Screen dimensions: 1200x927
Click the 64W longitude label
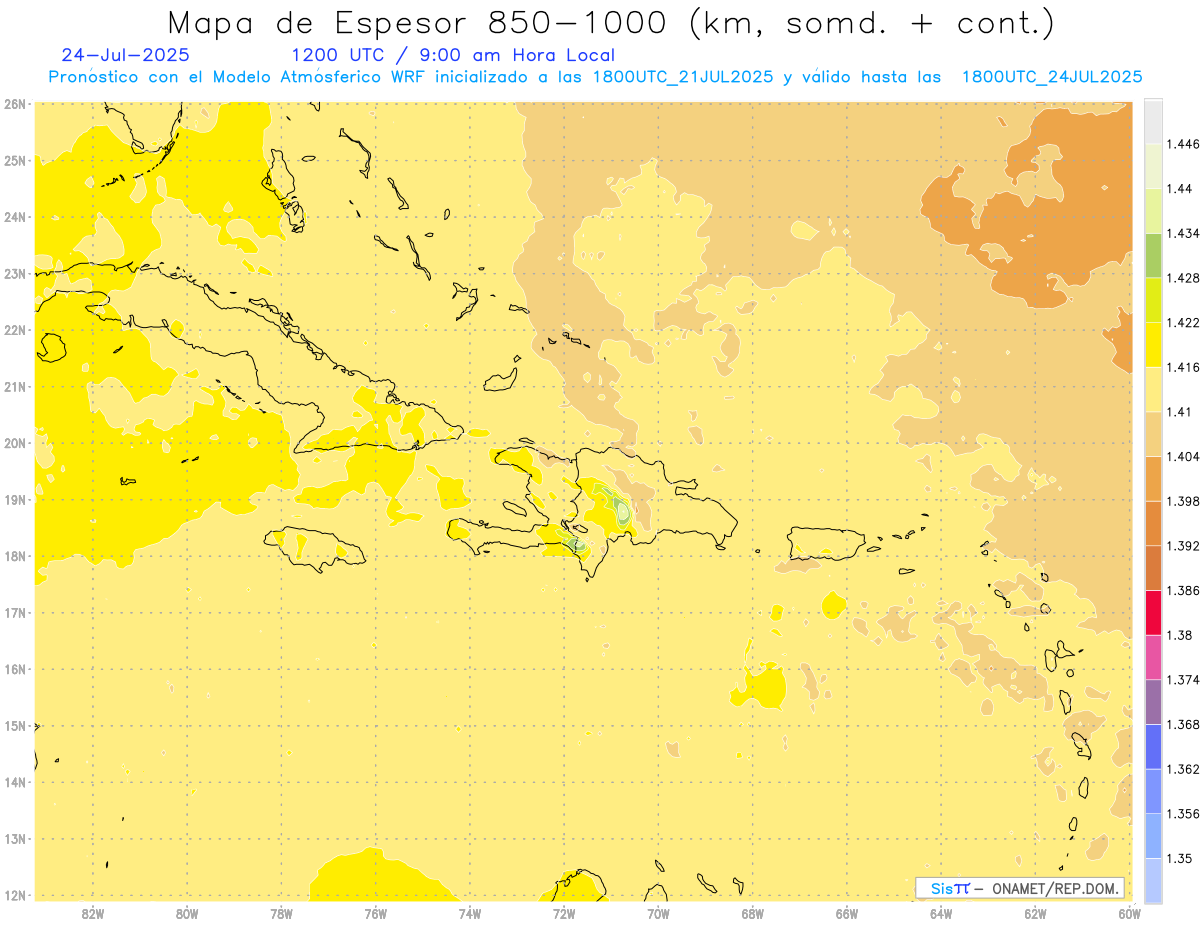[x=941, y=913]
